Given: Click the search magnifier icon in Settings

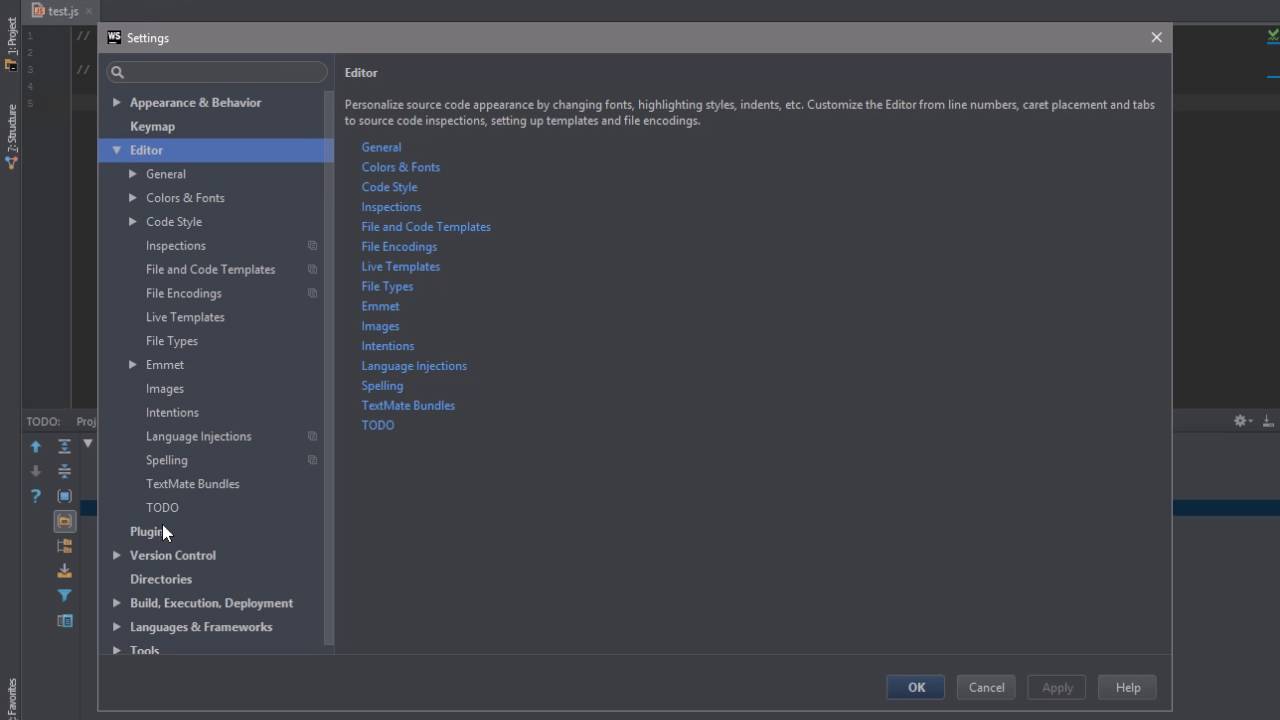Looking at the screenshot, I should [x=117, y=72].
